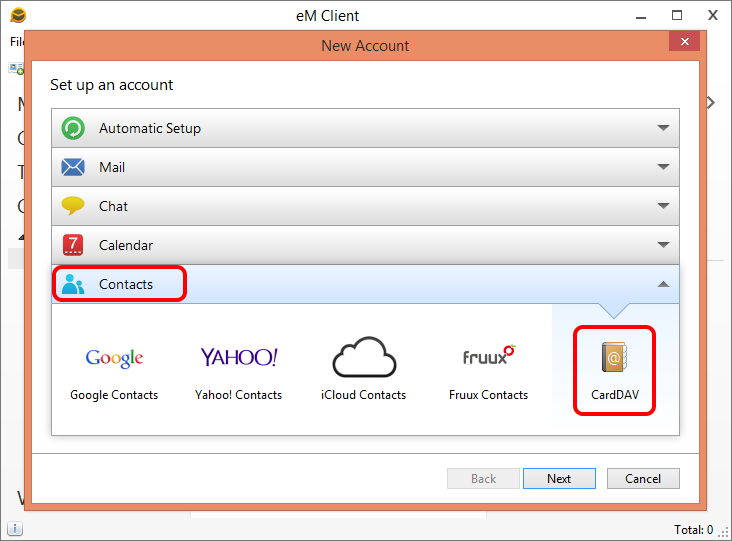This screenshot has height=541, width=732.
Task: Click the "Calendar" section label
Action: pyautogui.click(x=126, y=245)
